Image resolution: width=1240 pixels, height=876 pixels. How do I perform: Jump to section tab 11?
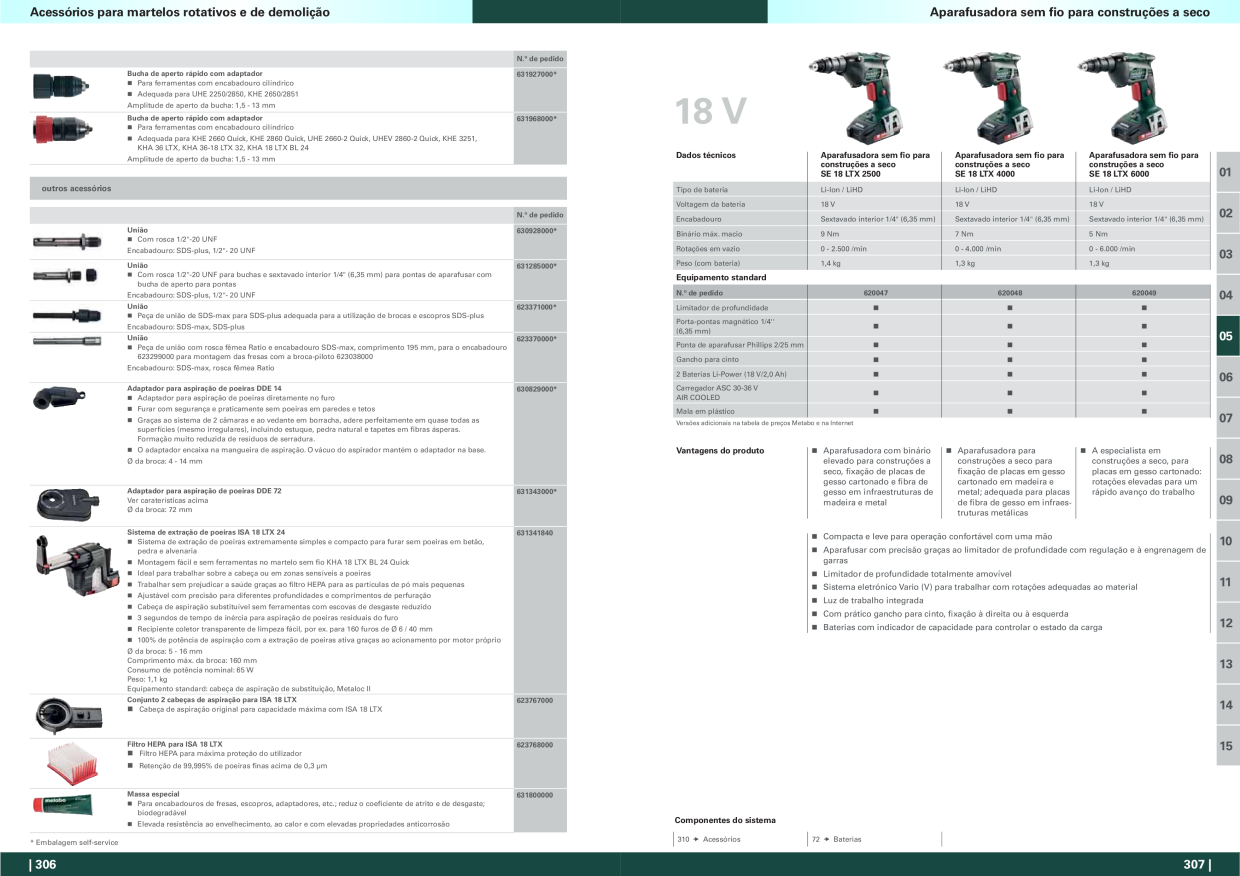coord(1227,583)
